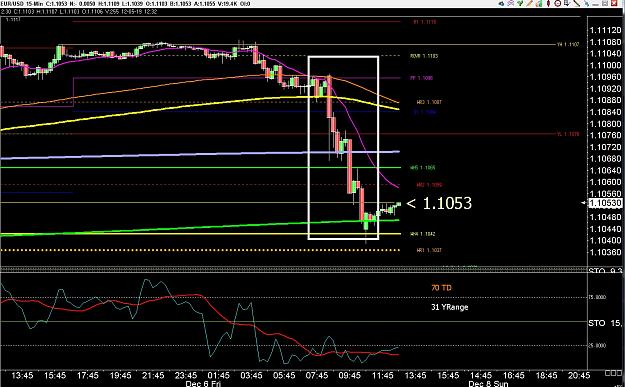
Task: Click the dark red diamond icon
Action: click(x=548, y=4)
